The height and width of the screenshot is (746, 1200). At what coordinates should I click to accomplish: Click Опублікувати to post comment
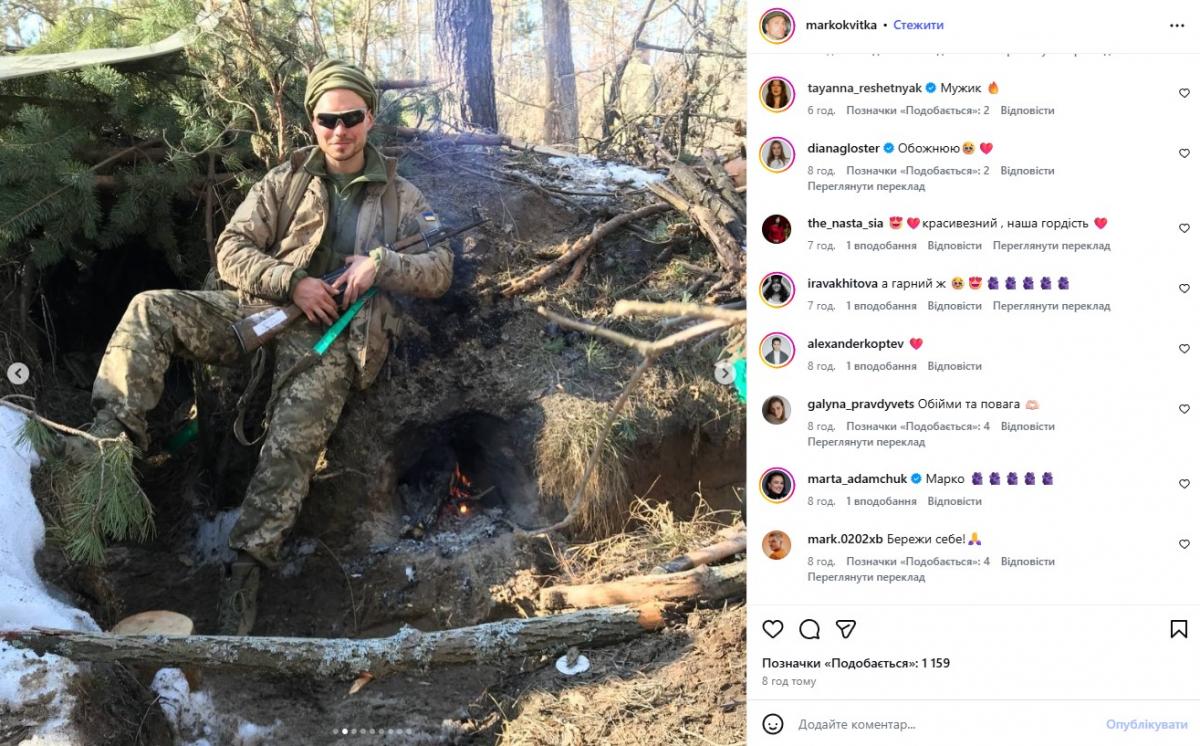[1146, 724]
